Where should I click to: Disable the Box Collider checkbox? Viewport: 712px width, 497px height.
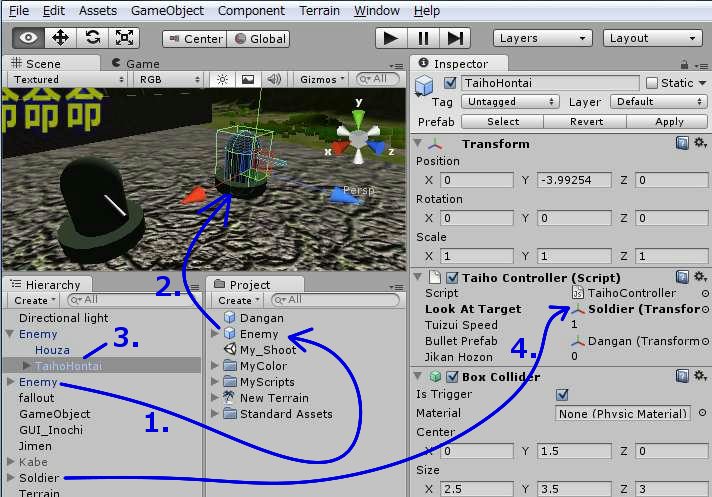[x=452, y=377]
